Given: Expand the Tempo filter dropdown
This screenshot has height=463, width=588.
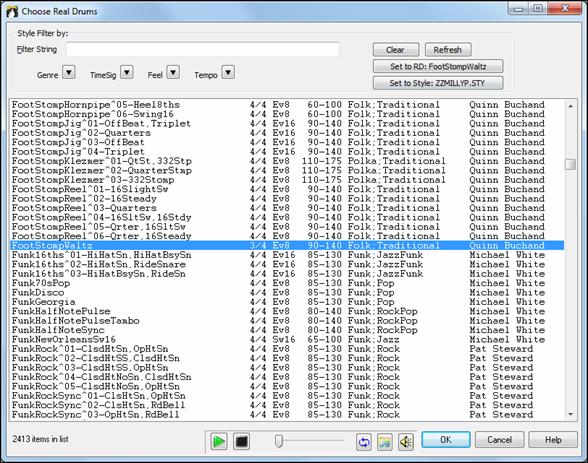Looking at the screenshot, I should tap(228, 72).
